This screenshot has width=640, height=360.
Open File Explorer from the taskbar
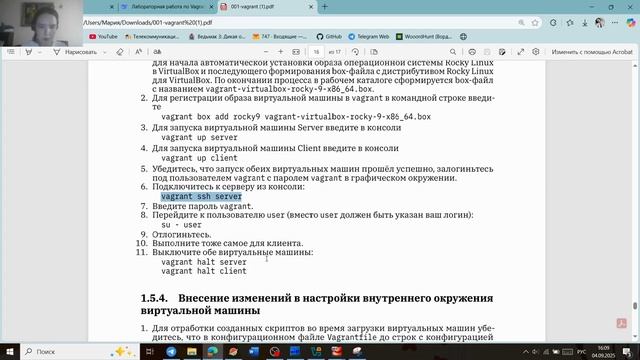[x=192, y=351]
